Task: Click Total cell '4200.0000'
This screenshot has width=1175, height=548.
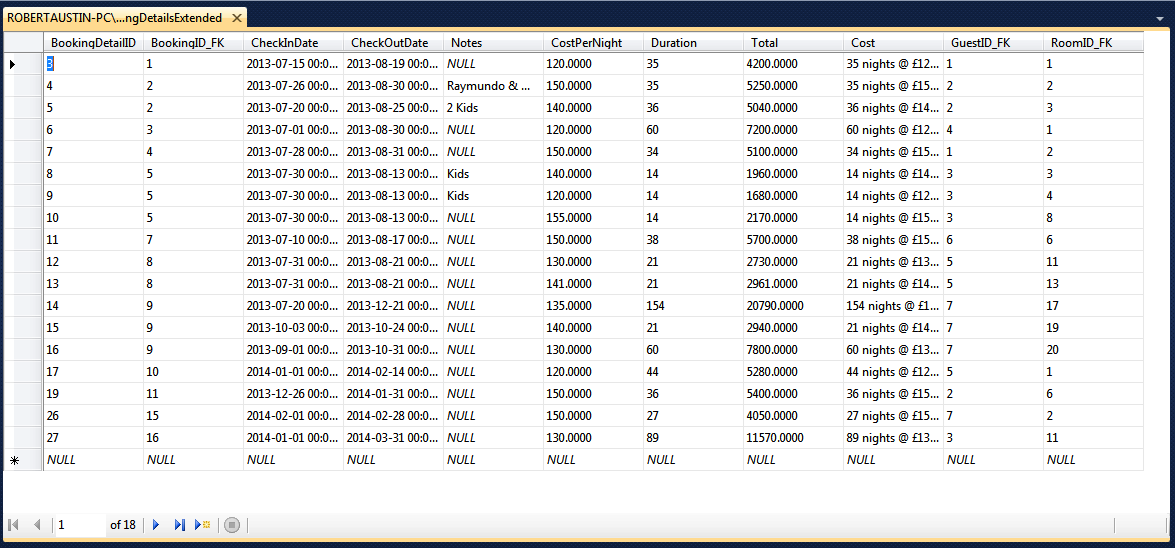Action: tap(794, 64)
